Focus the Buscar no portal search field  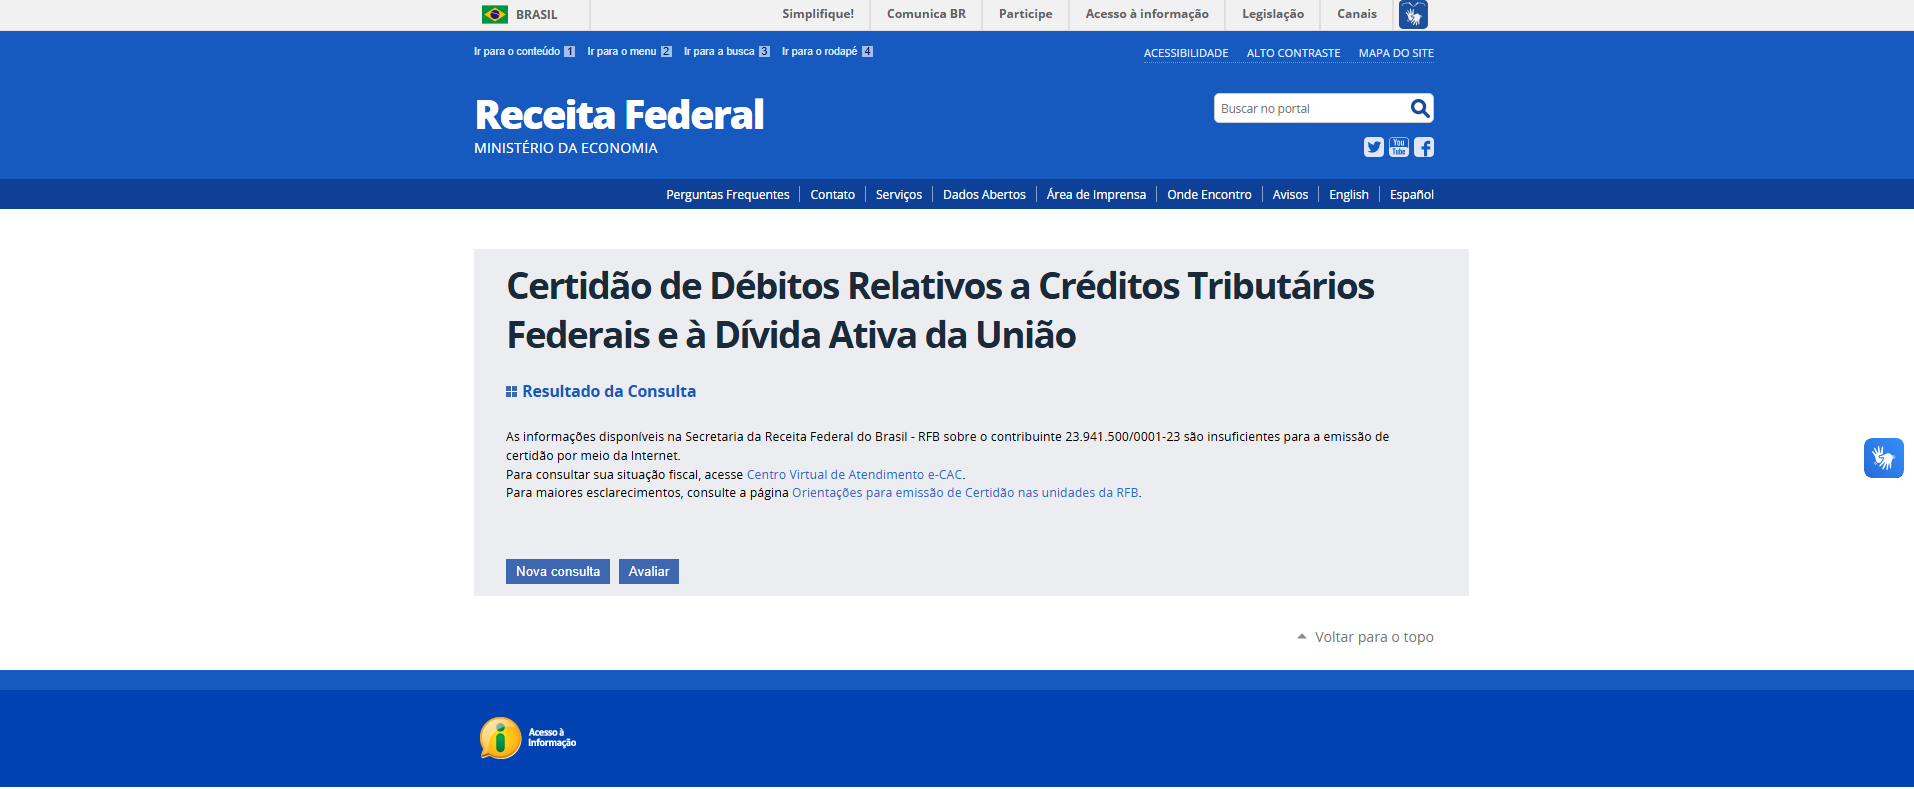pyautogui.click(x=1308, y=108)
